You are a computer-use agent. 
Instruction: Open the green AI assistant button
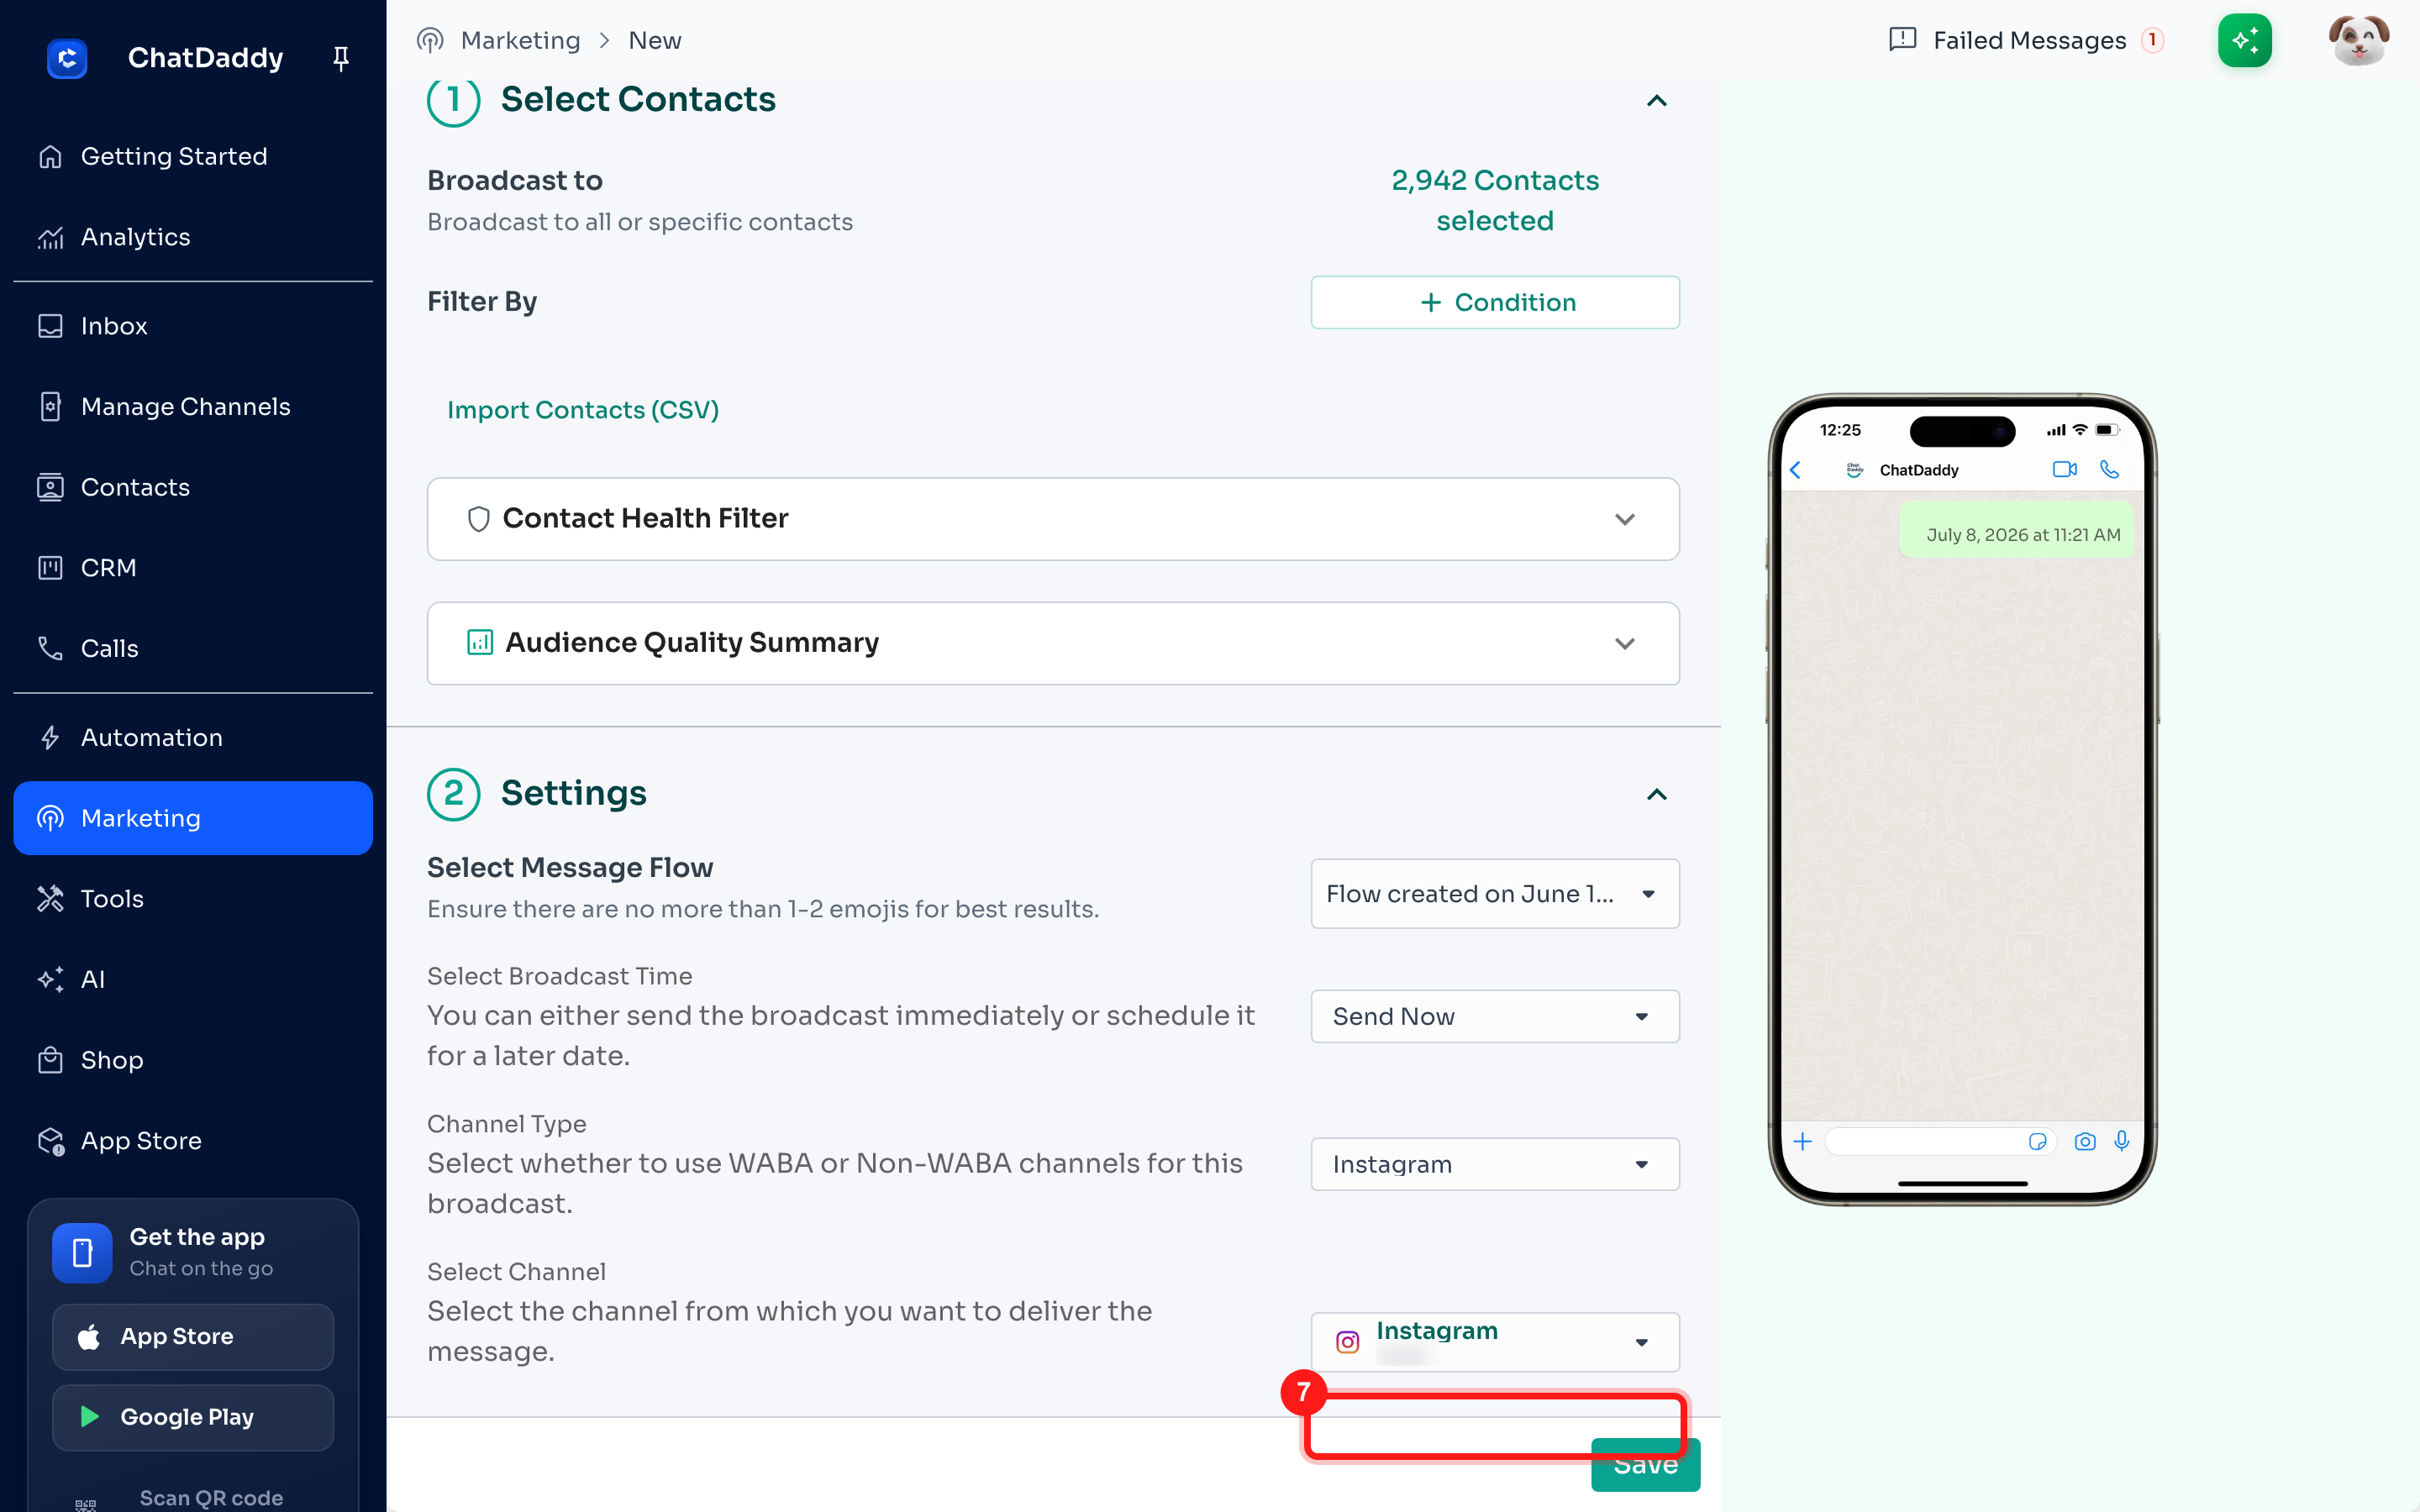click(x=2245, y=40)
